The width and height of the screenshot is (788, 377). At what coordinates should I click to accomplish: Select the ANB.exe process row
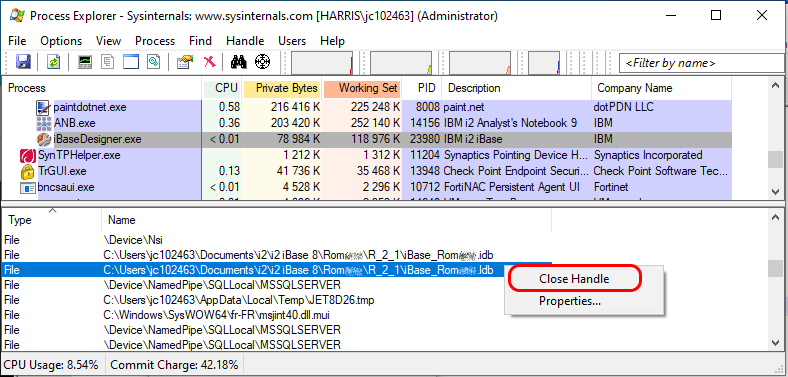[x=367, y=123]
